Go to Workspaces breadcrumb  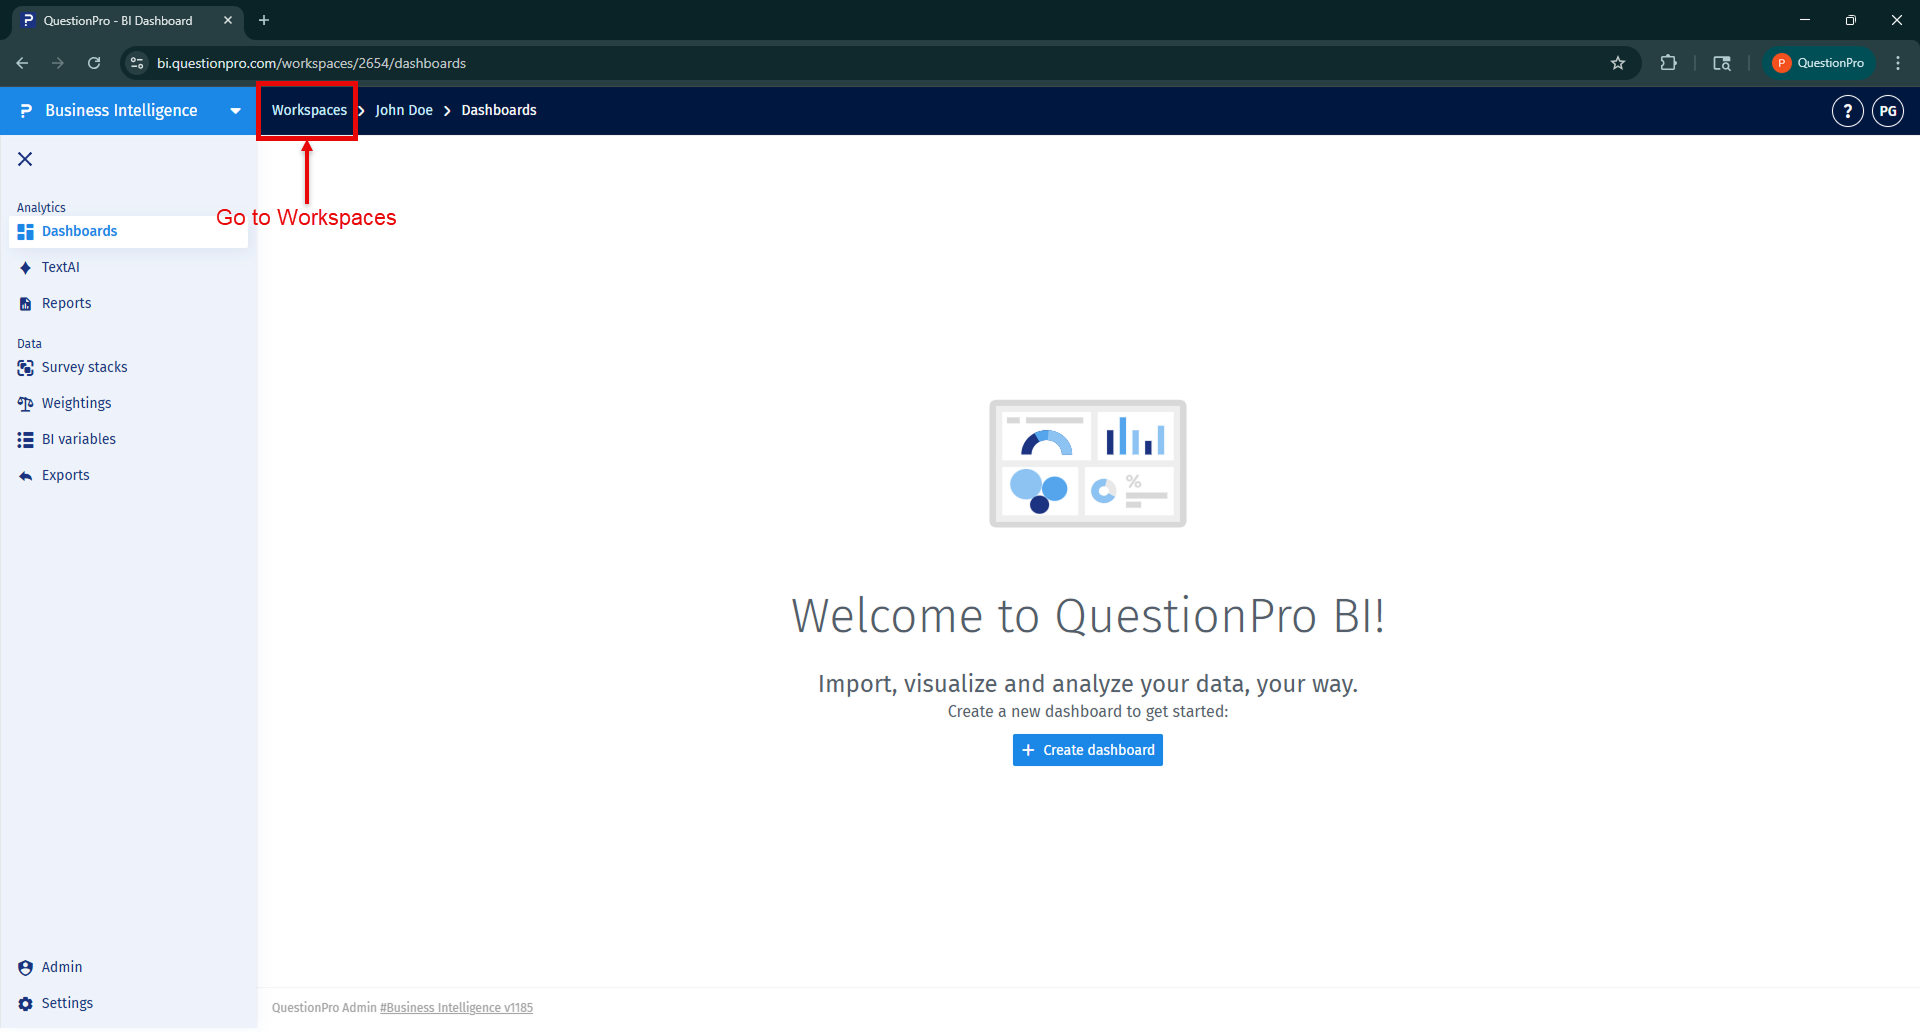(309, 110)
